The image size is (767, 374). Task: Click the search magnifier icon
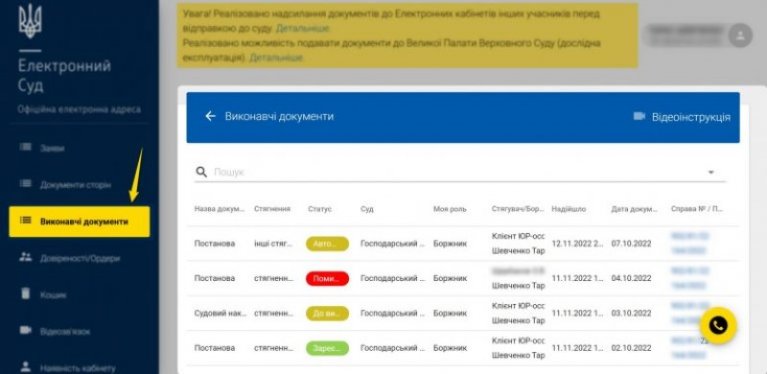pyautogui.click(x=201, y=172)
